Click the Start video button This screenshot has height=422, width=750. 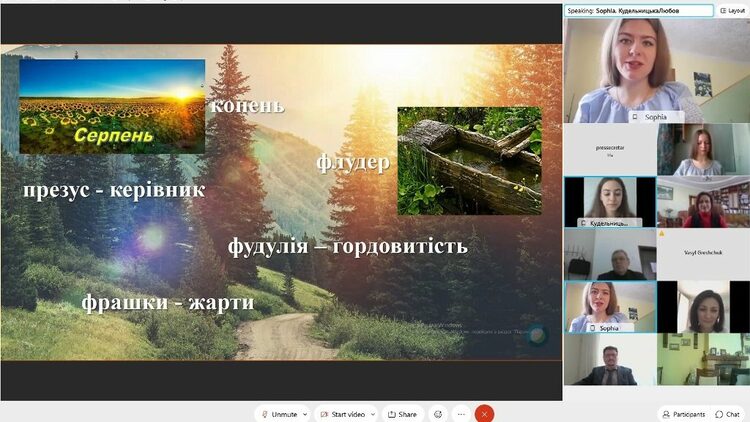[x=342, y=414]
